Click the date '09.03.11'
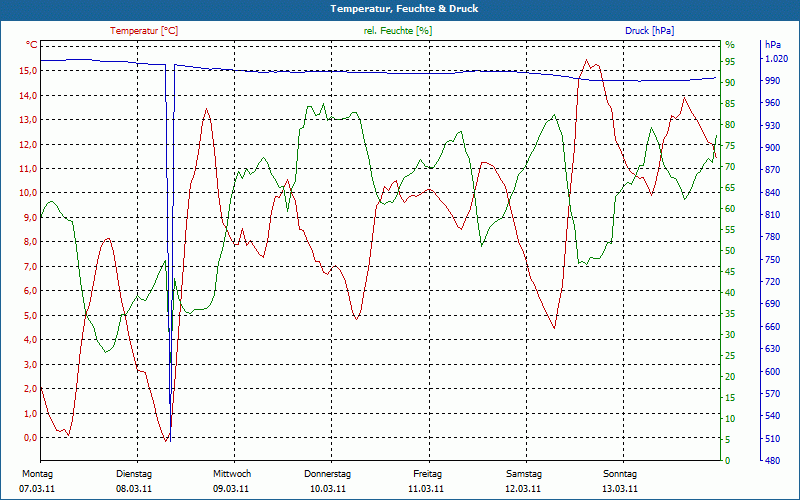The height and width of the screenshot is (500, 800). tap(231, 489)
